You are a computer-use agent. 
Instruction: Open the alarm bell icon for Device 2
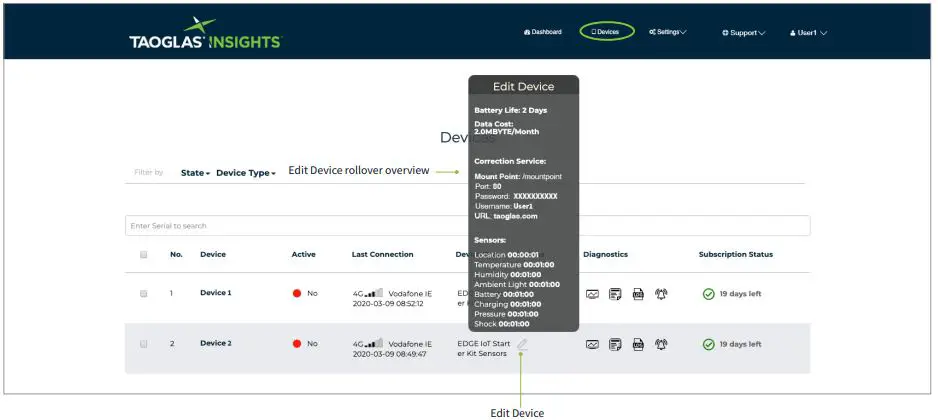661,344
